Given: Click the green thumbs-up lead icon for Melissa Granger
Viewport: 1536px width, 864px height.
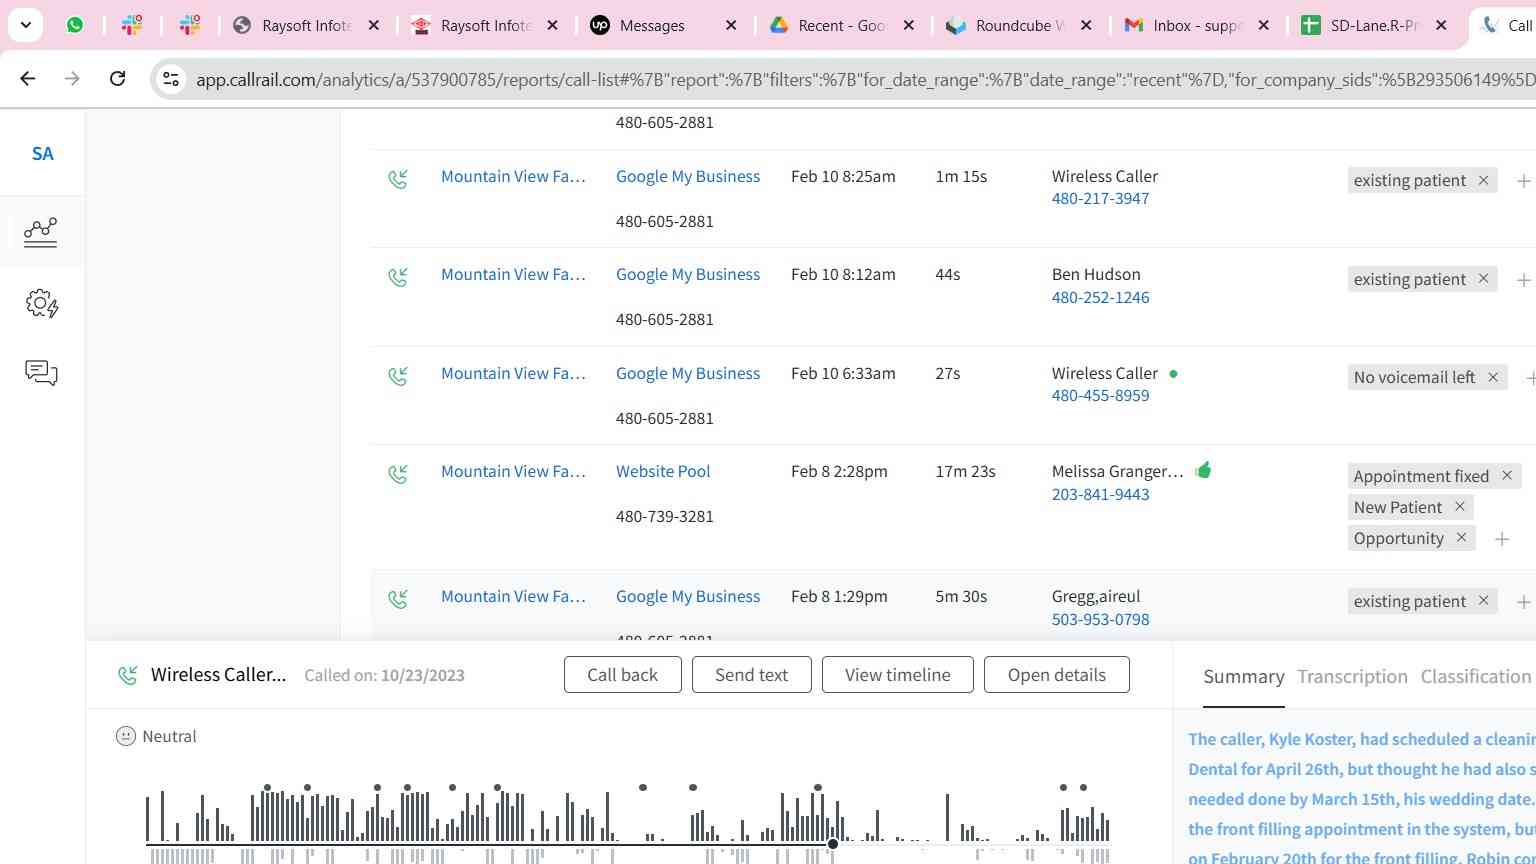Looking at the screenshot, I should 1203,469.
